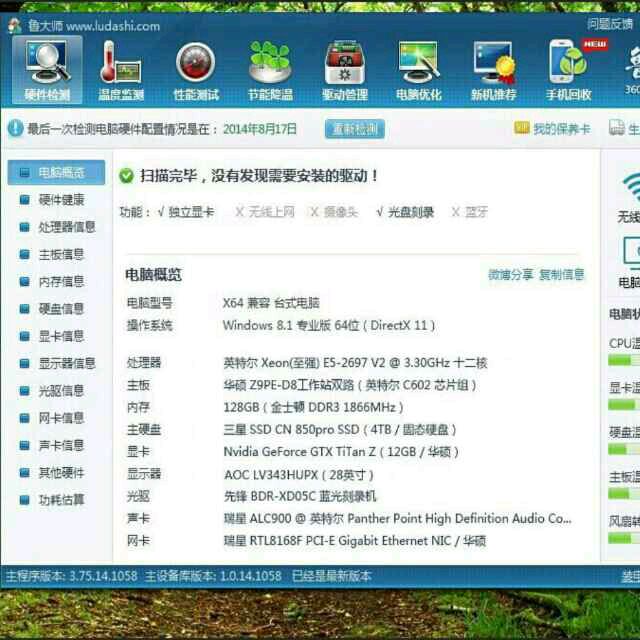This screenshot has height=640, width=640.
Task: Click the Xeon E5-2697 V2 processor value
Action: point(355,363)
